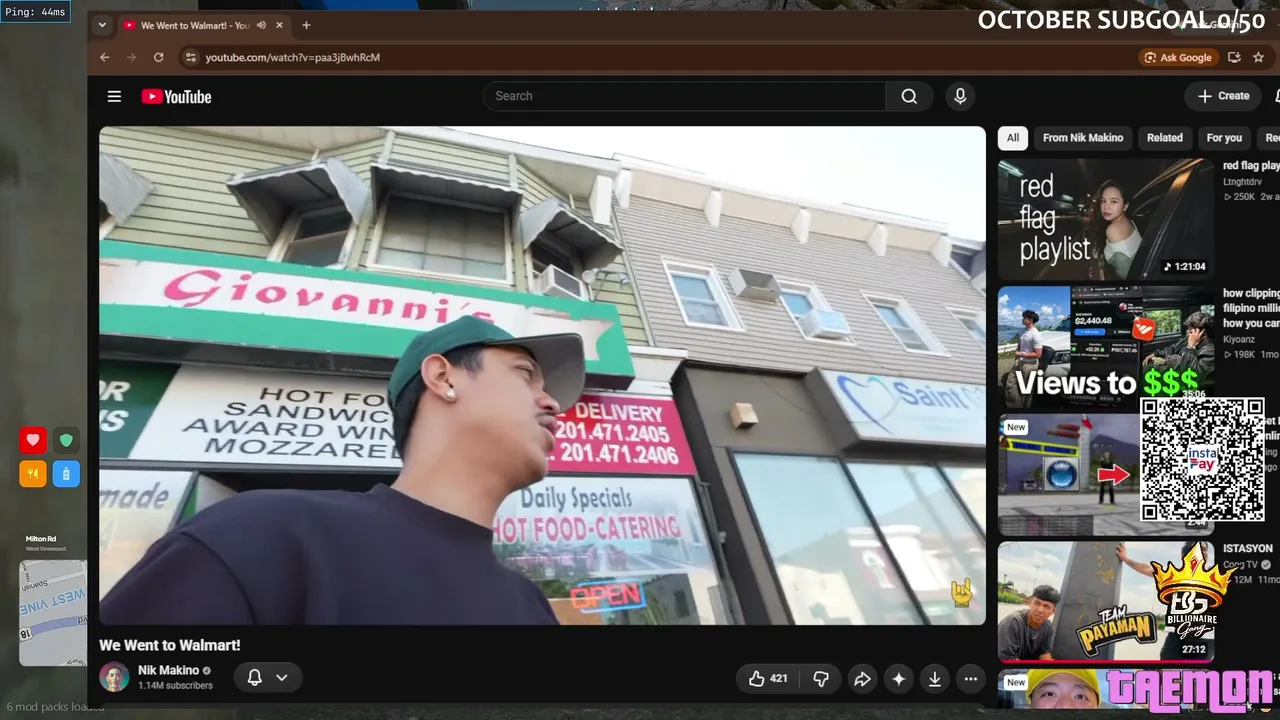The height and width of the screenshot is (720, 1280).
Task: Dislike the We Went to Walmart video
Action: tap(821, 679)
